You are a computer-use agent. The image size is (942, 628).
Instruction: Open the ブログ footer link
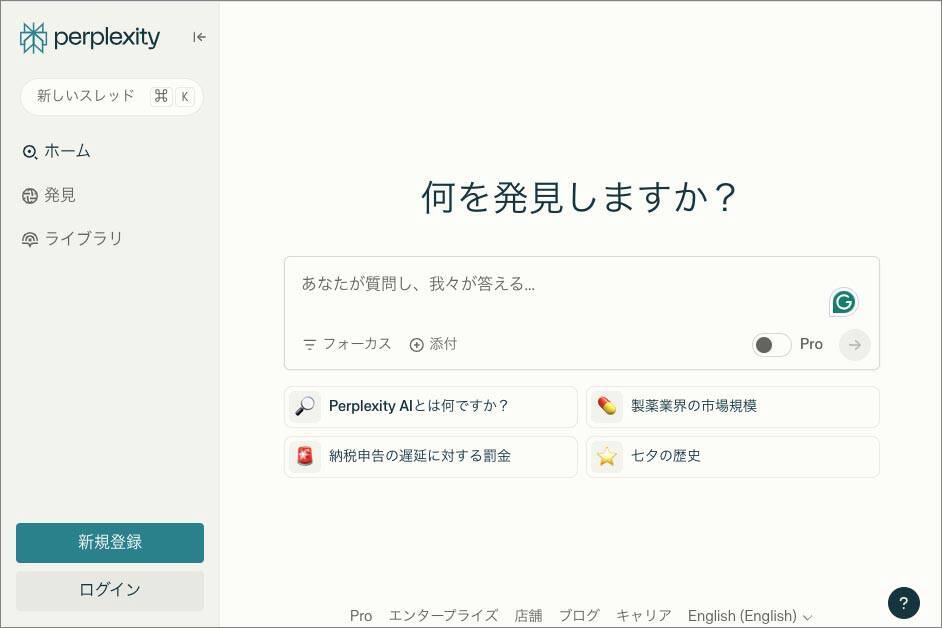pyautogui.click(x=579, y=616)
